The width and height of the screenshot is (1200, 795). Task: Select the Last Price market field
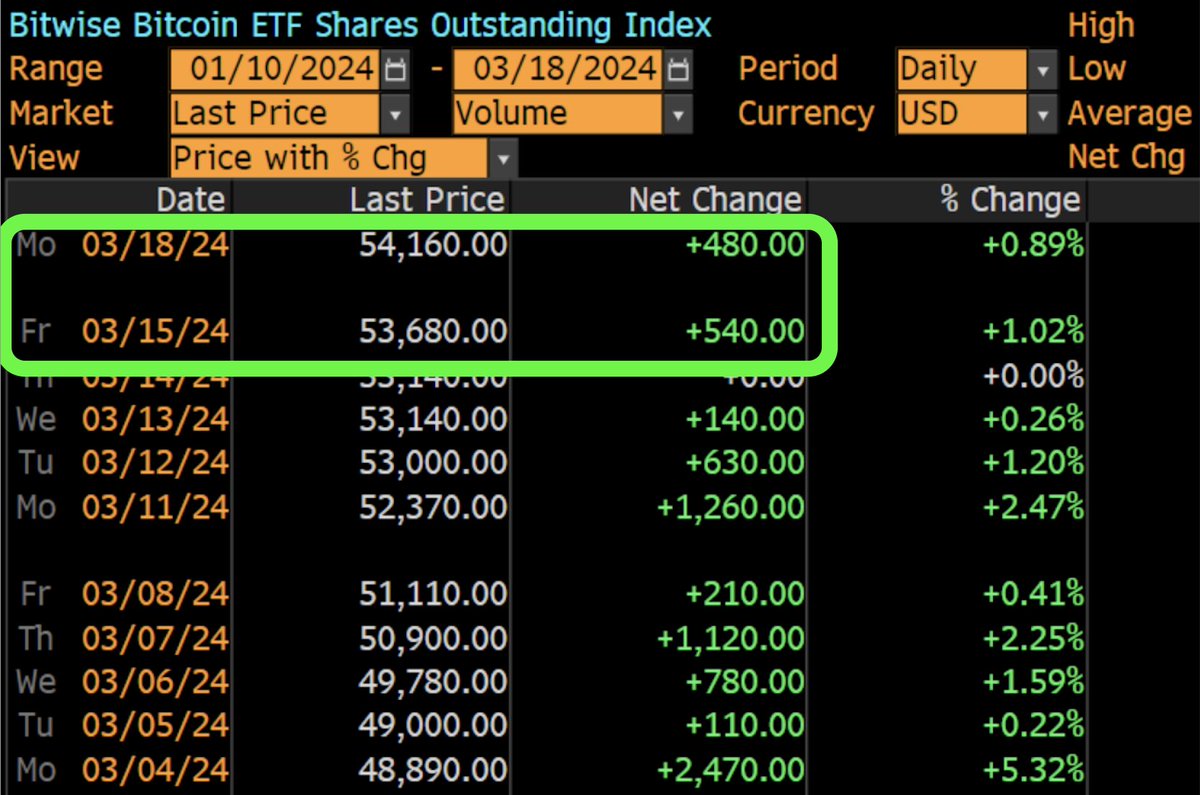(275, 114)
